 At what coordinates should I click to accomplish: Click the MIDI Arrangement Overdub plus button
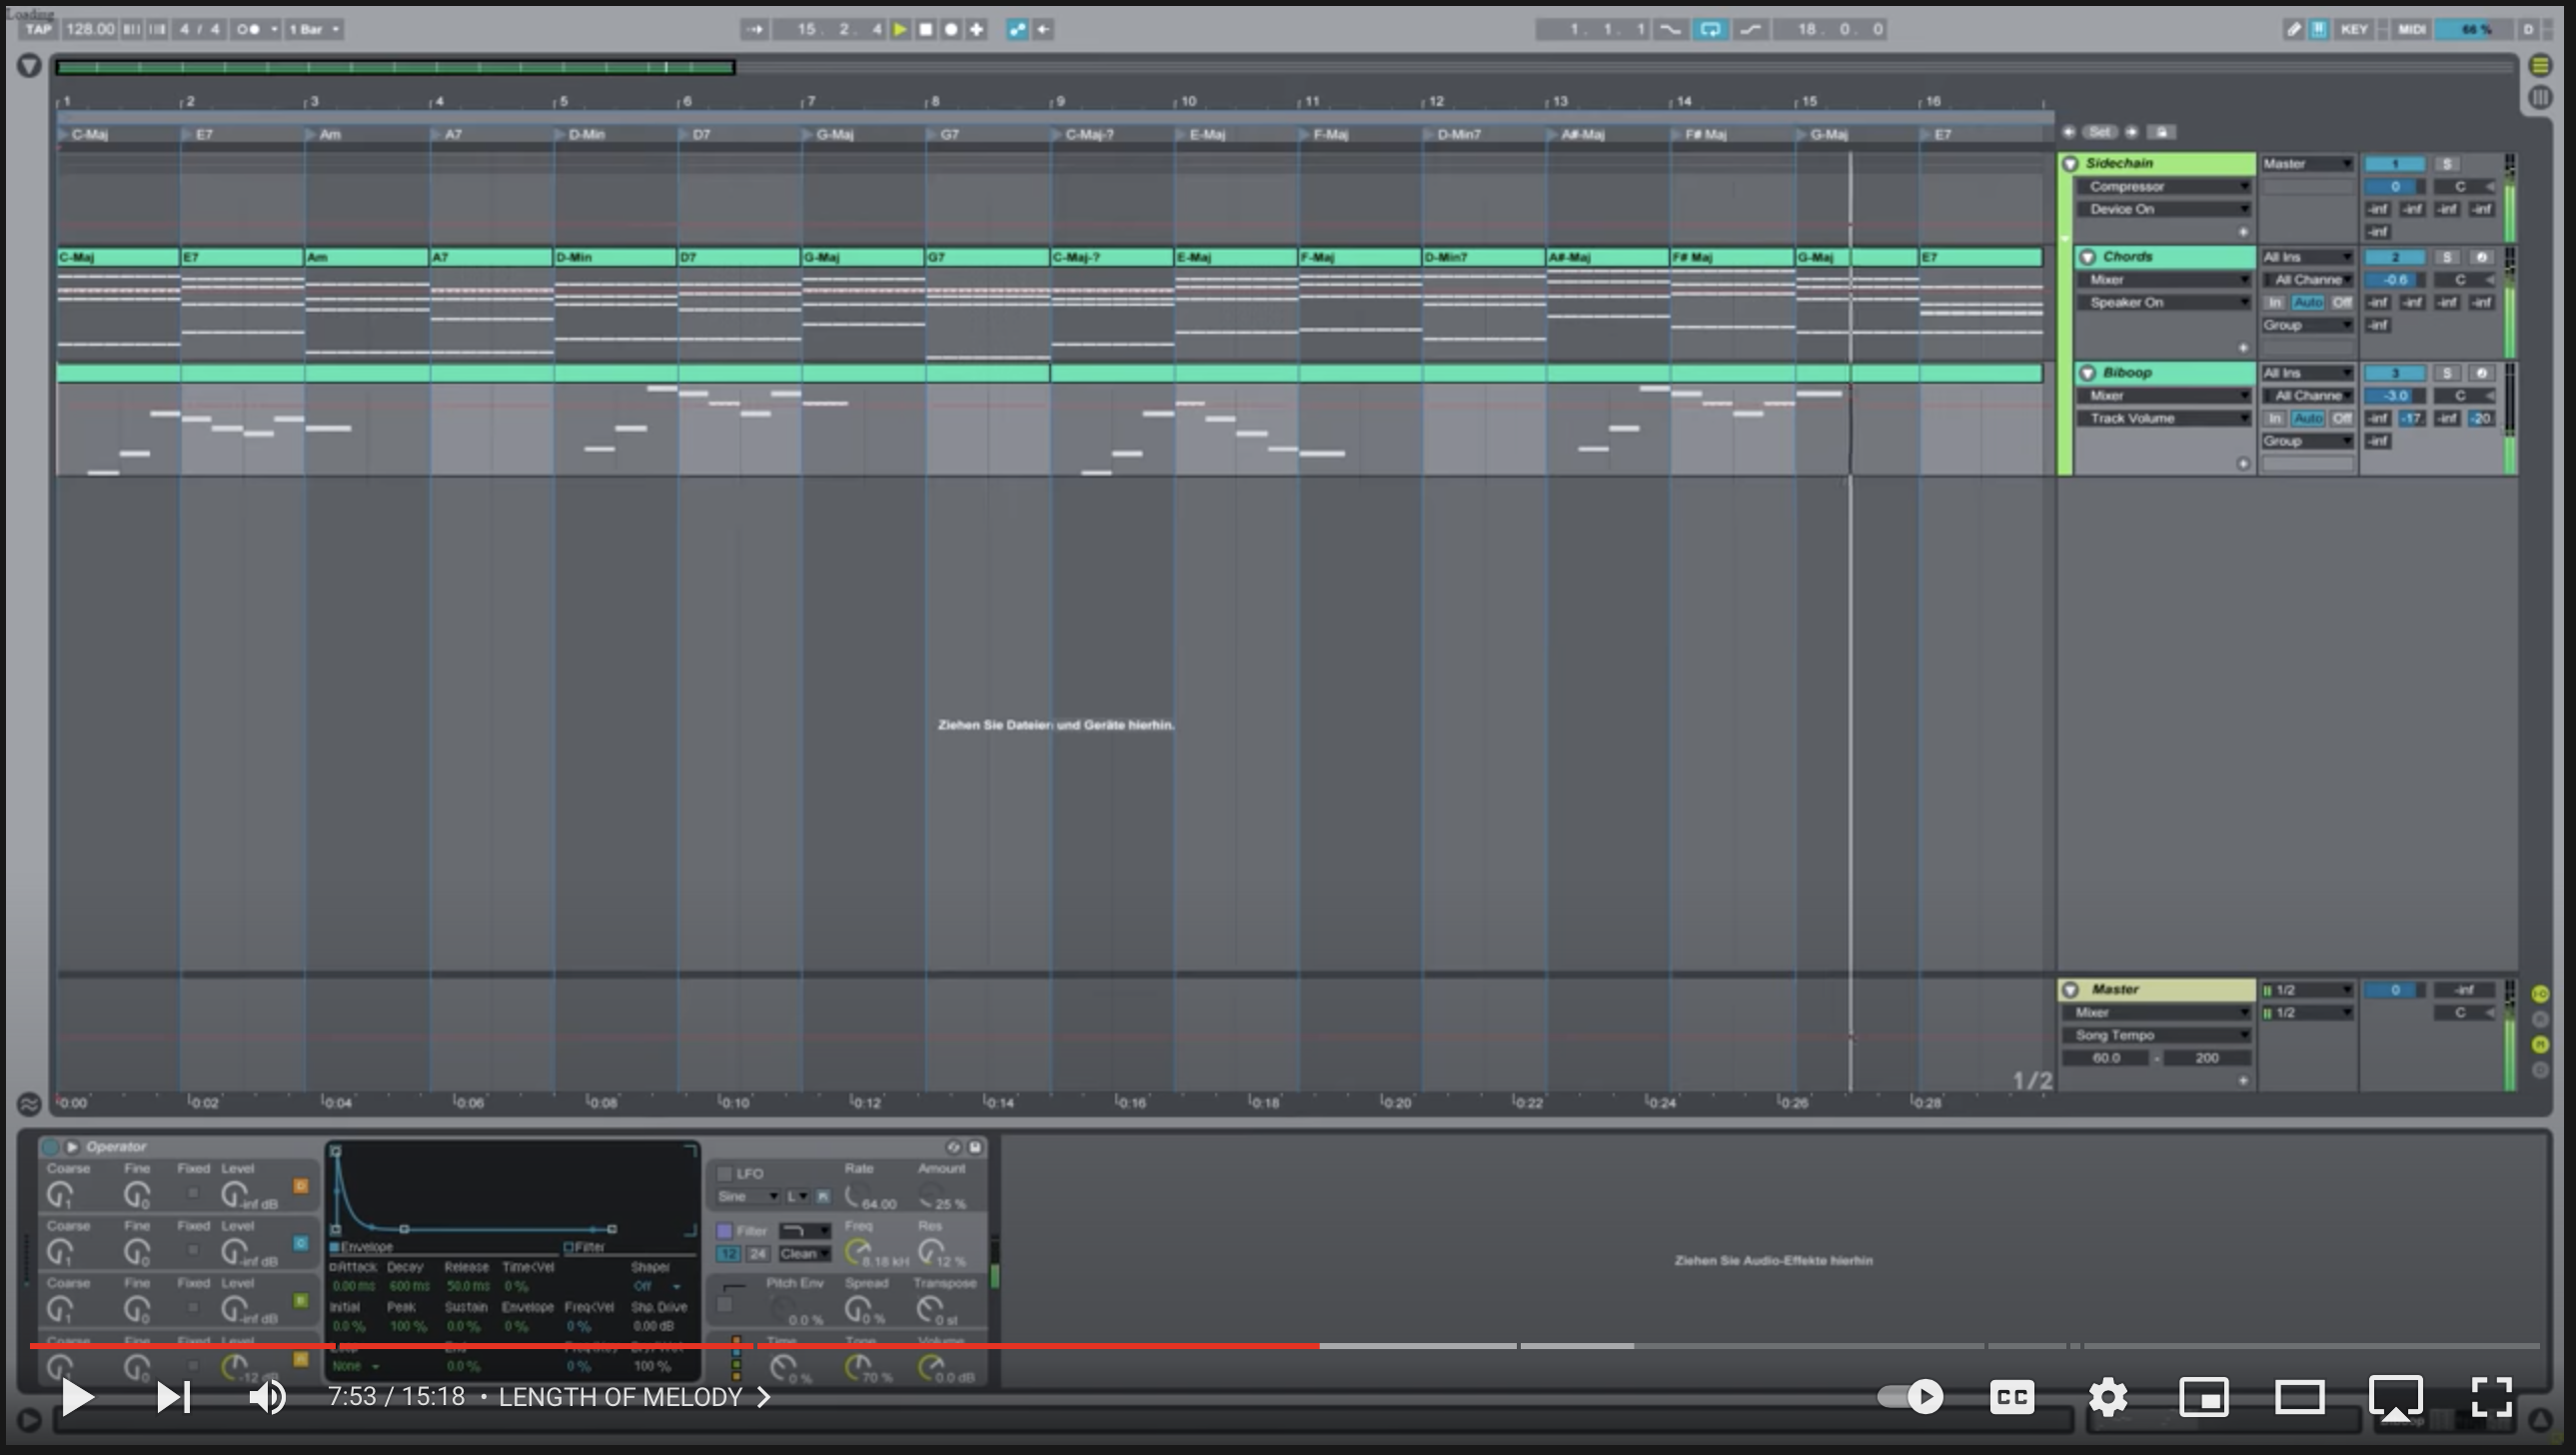click(977, 29)
